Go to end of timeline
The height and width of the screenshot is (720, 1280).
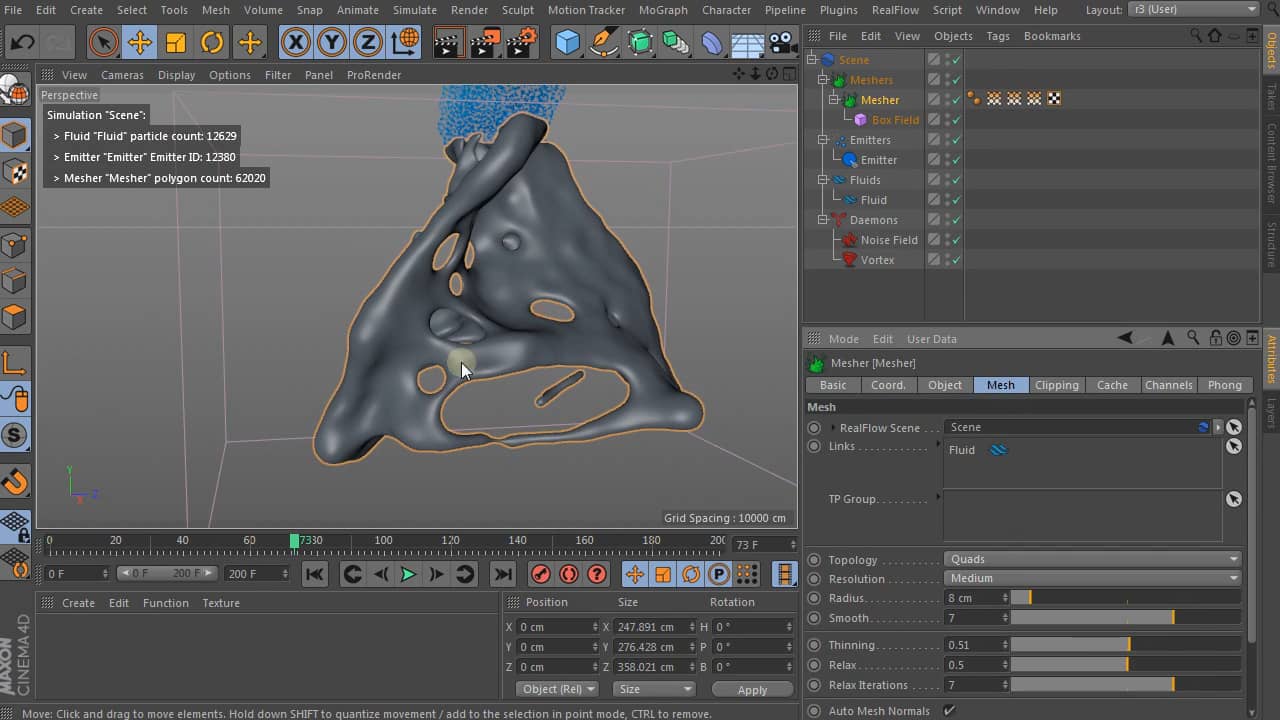(x=503, y=574)
